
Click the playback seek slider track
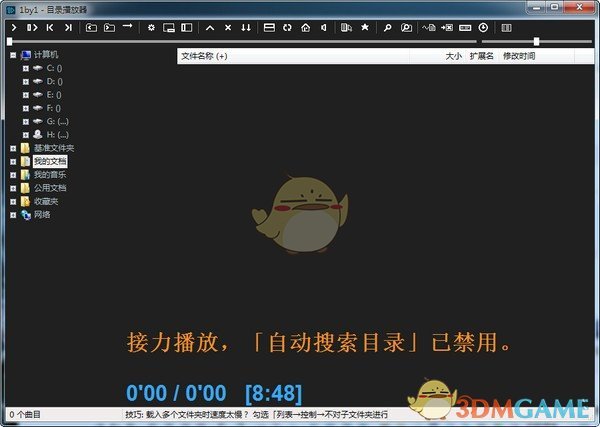click(242, 41)
